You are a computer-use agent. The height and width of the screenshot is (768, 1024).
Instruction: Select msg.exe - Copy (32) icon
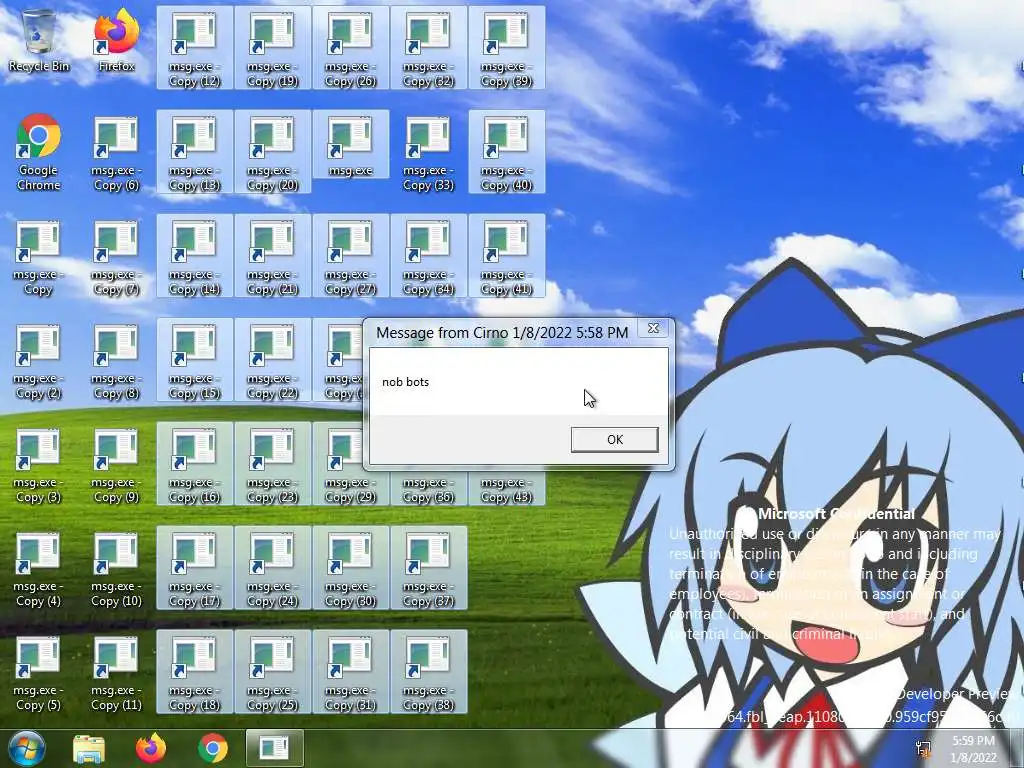click(428, 48)
